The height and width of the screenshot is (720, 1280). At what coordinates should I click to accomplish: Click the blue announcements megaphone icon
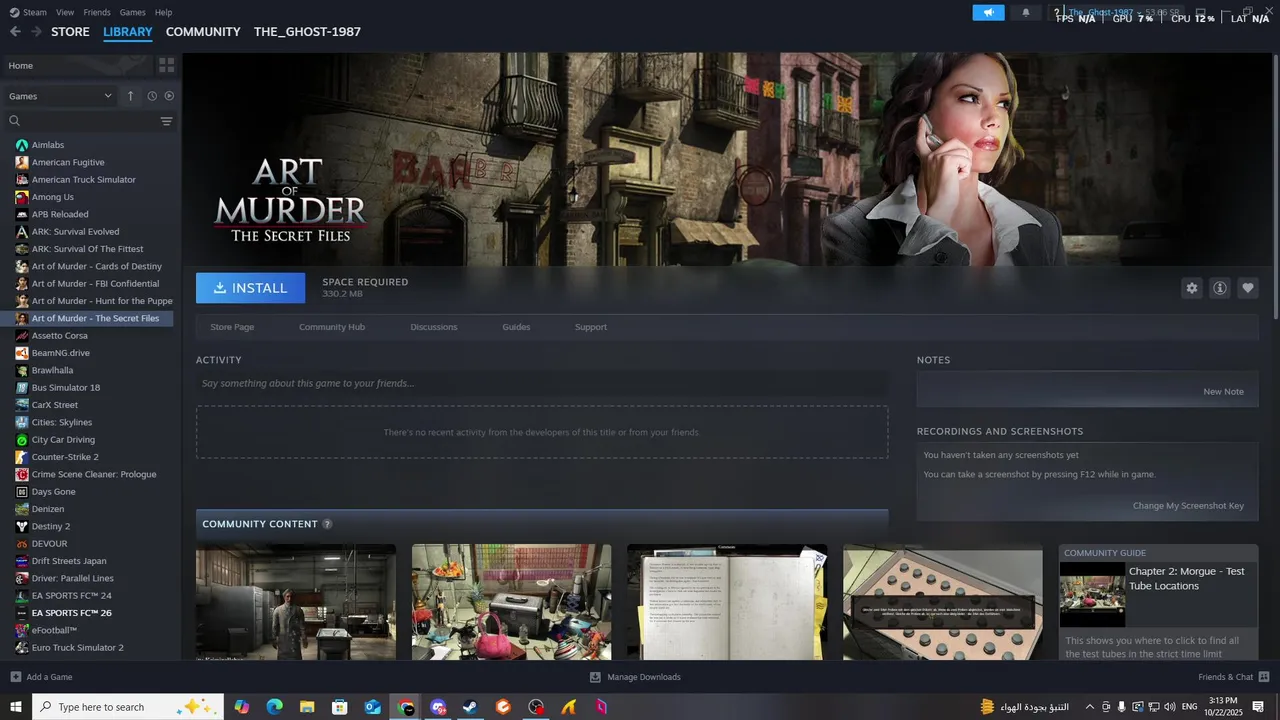point(988,13)
